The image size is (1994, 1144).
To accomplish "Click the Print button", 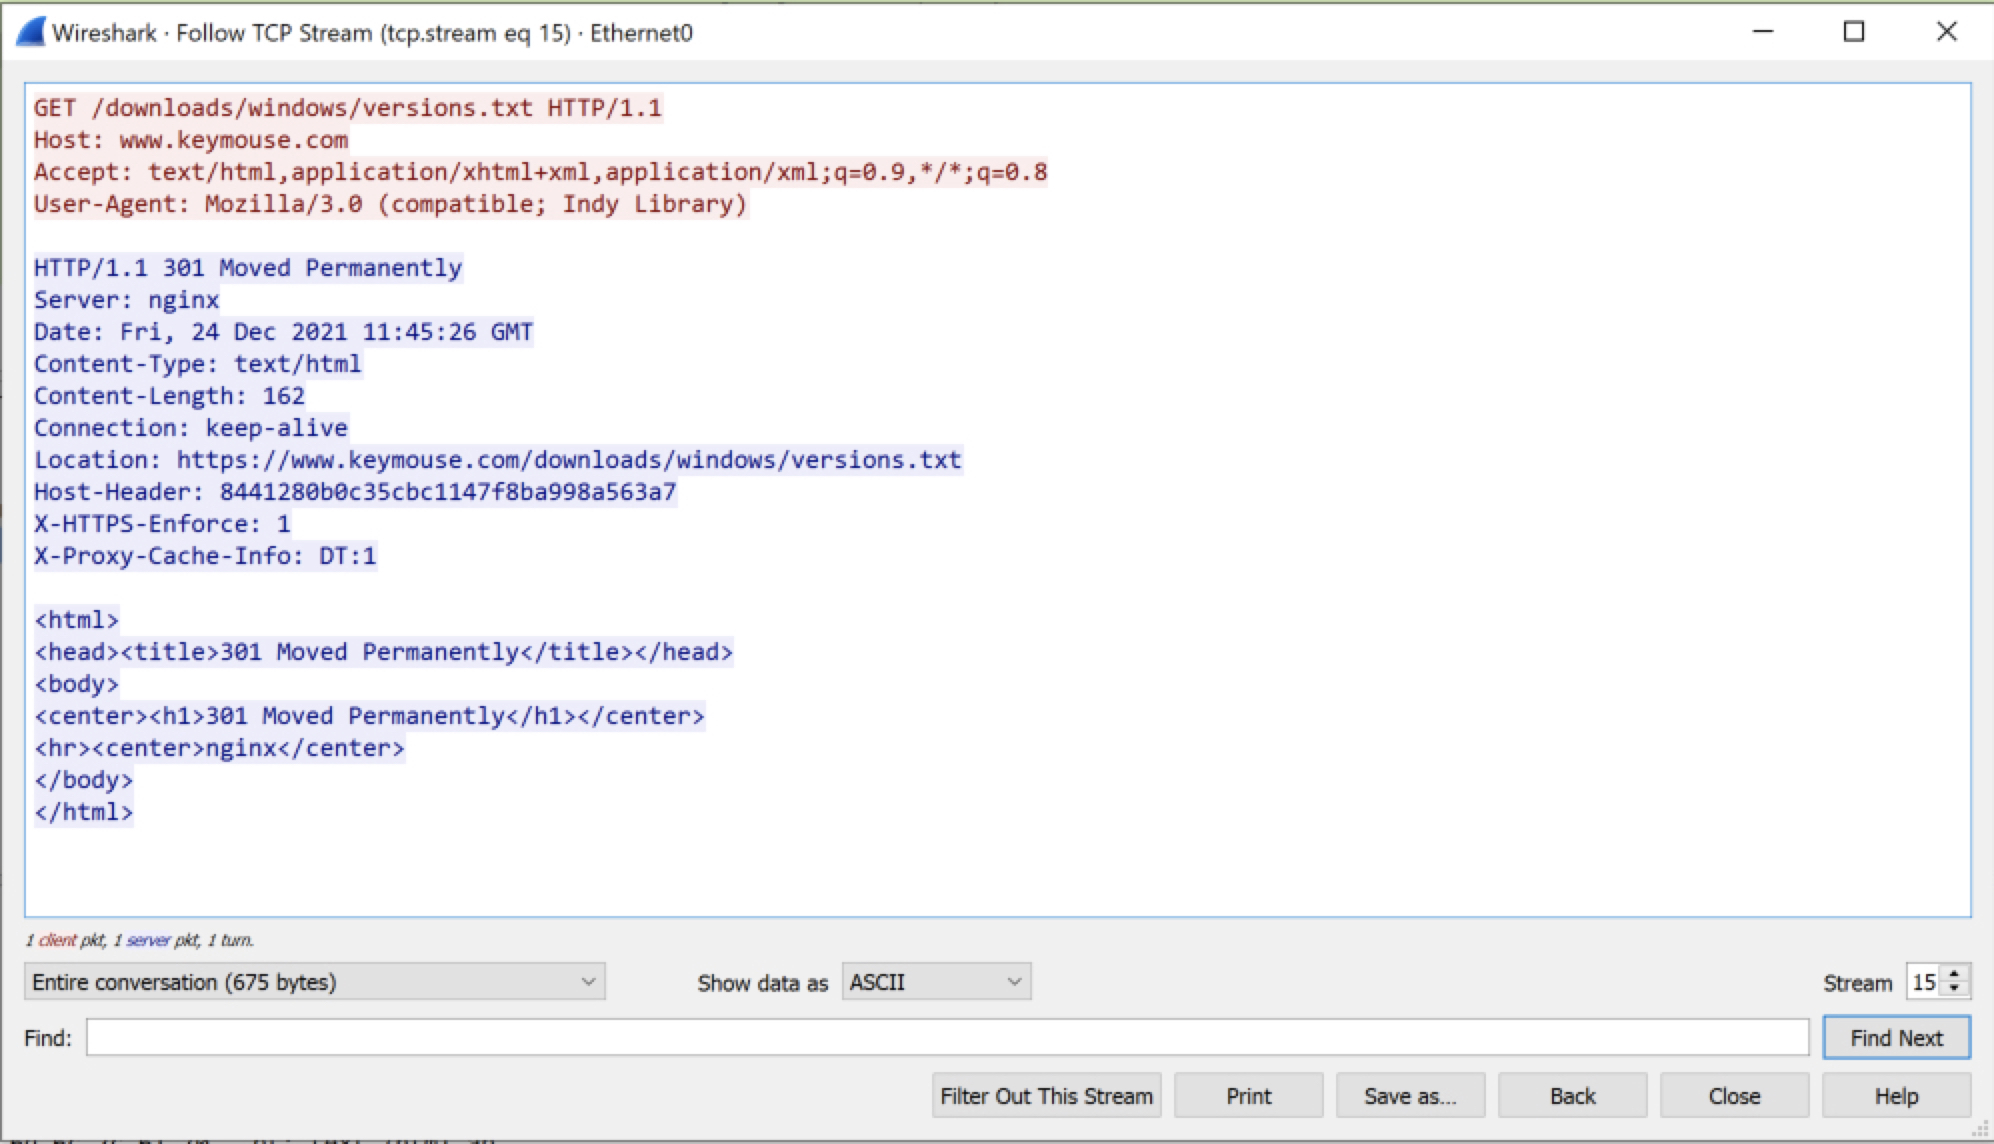I will 1248,1096.
